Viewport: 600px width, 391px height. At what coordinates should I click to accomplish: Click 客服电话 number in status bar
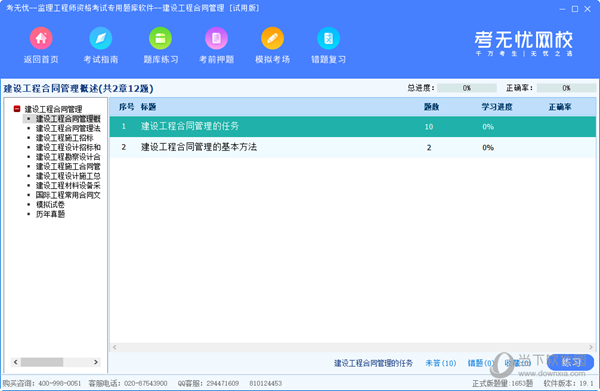[x=146, y=383]
